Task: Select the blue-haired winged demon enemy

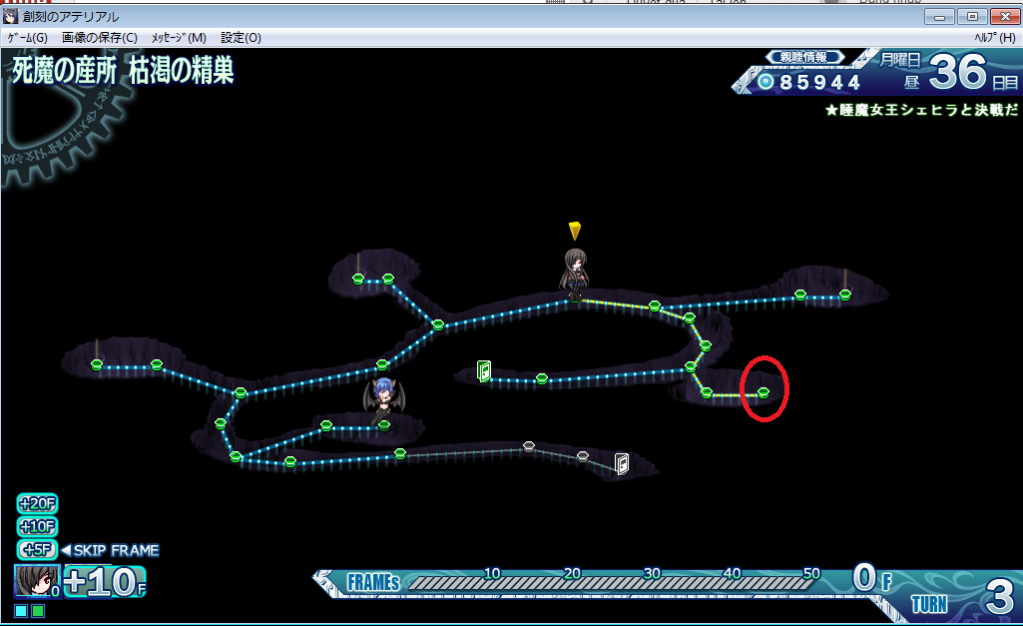Action: coord(384,401)
